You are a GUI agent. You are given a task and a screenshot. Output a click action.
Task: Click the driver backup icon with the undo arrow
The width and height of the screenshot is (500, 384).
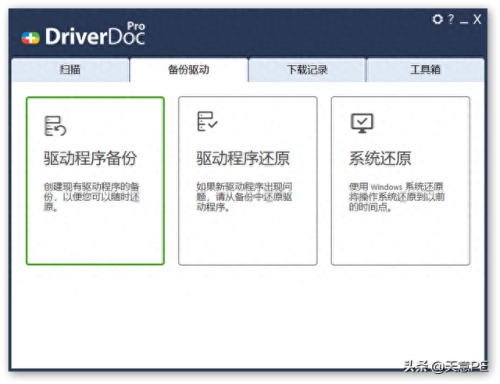coord(55,126)
